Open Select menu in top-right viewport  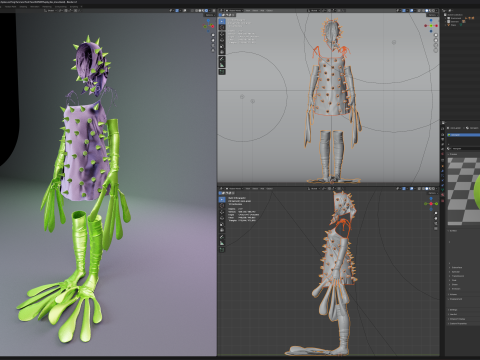click(x=255, y=10)
